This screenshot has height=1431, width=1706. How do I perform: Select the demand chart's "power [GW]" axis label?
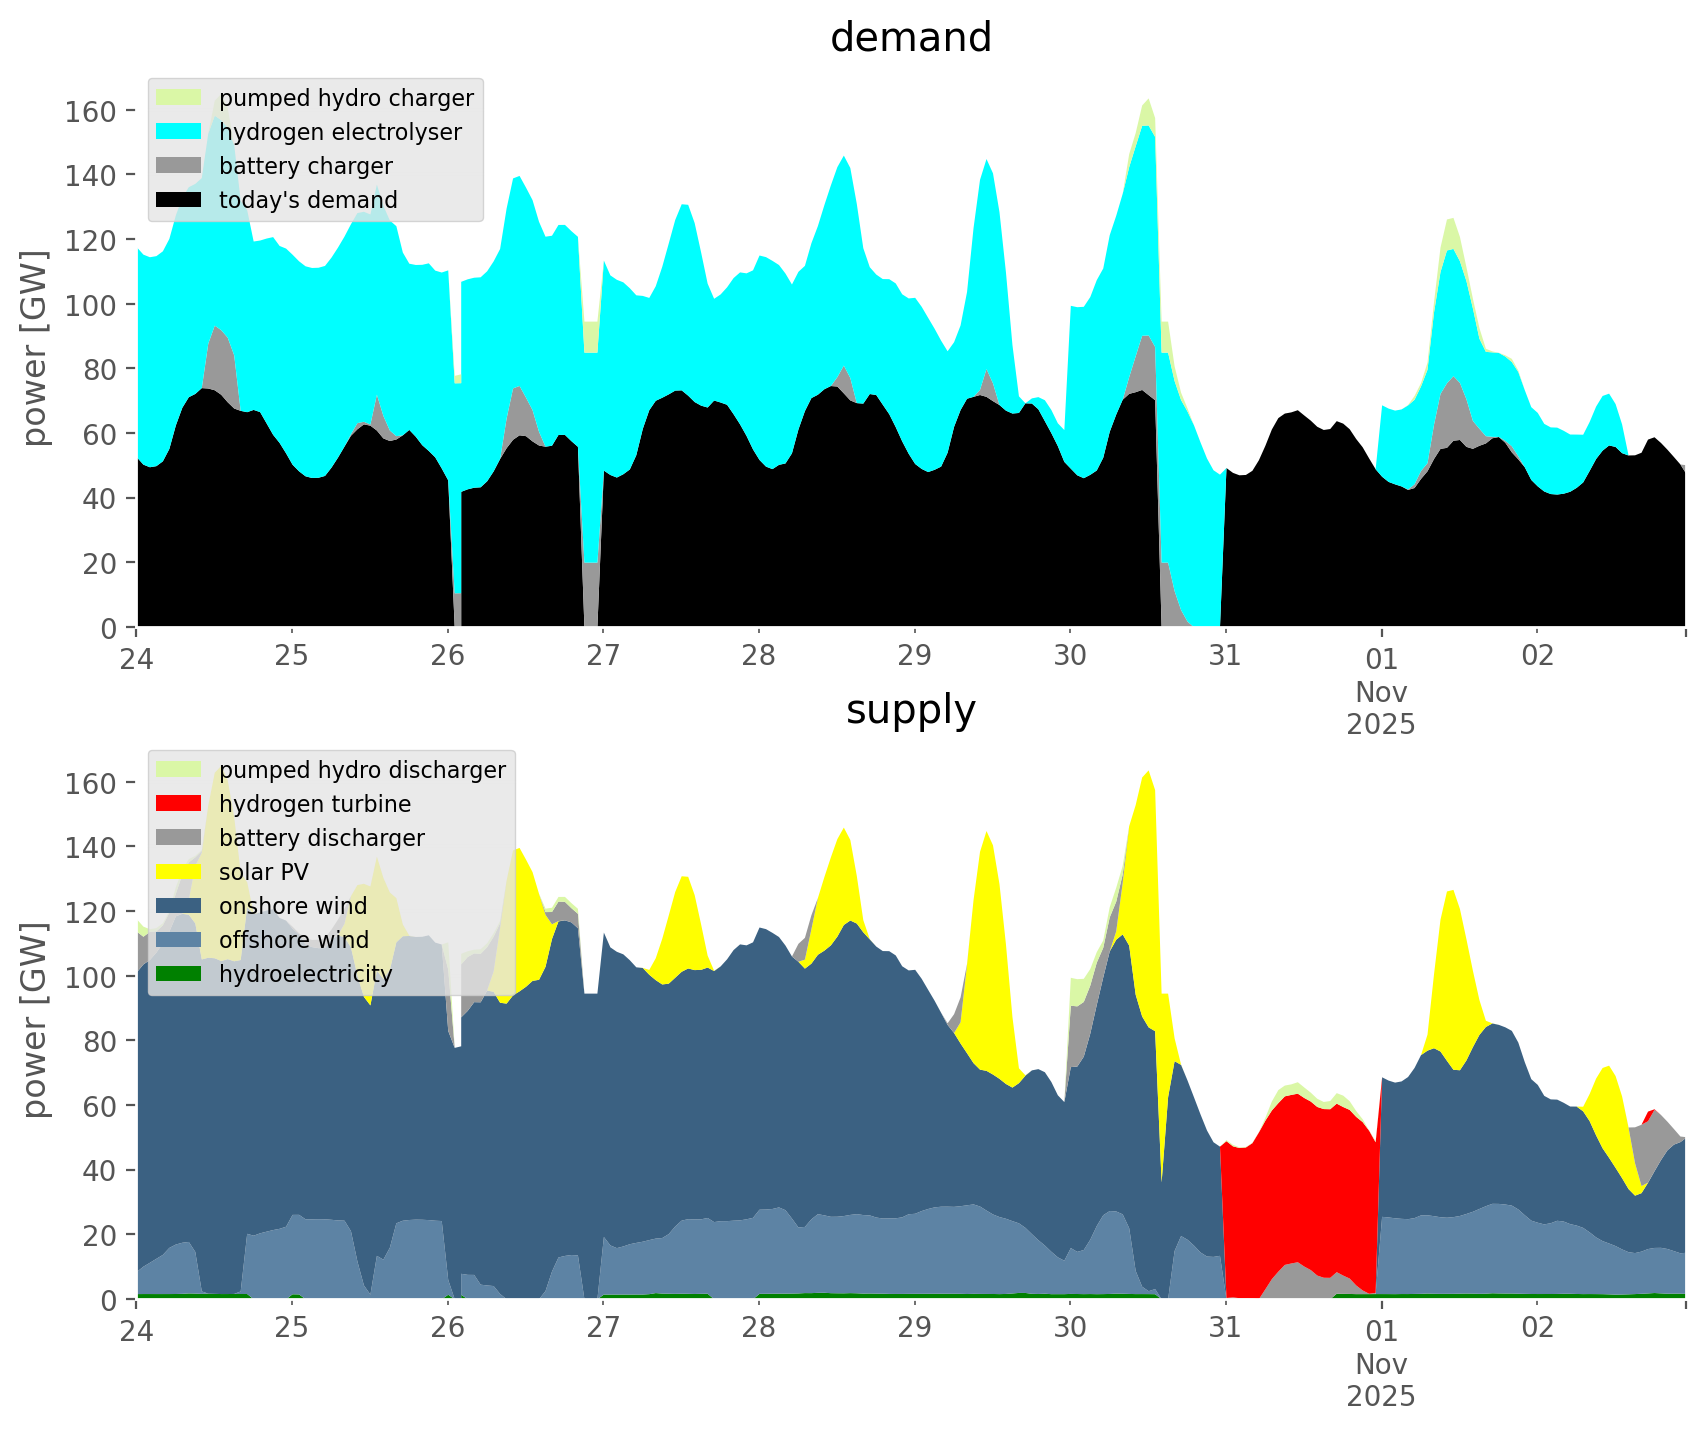35,348
